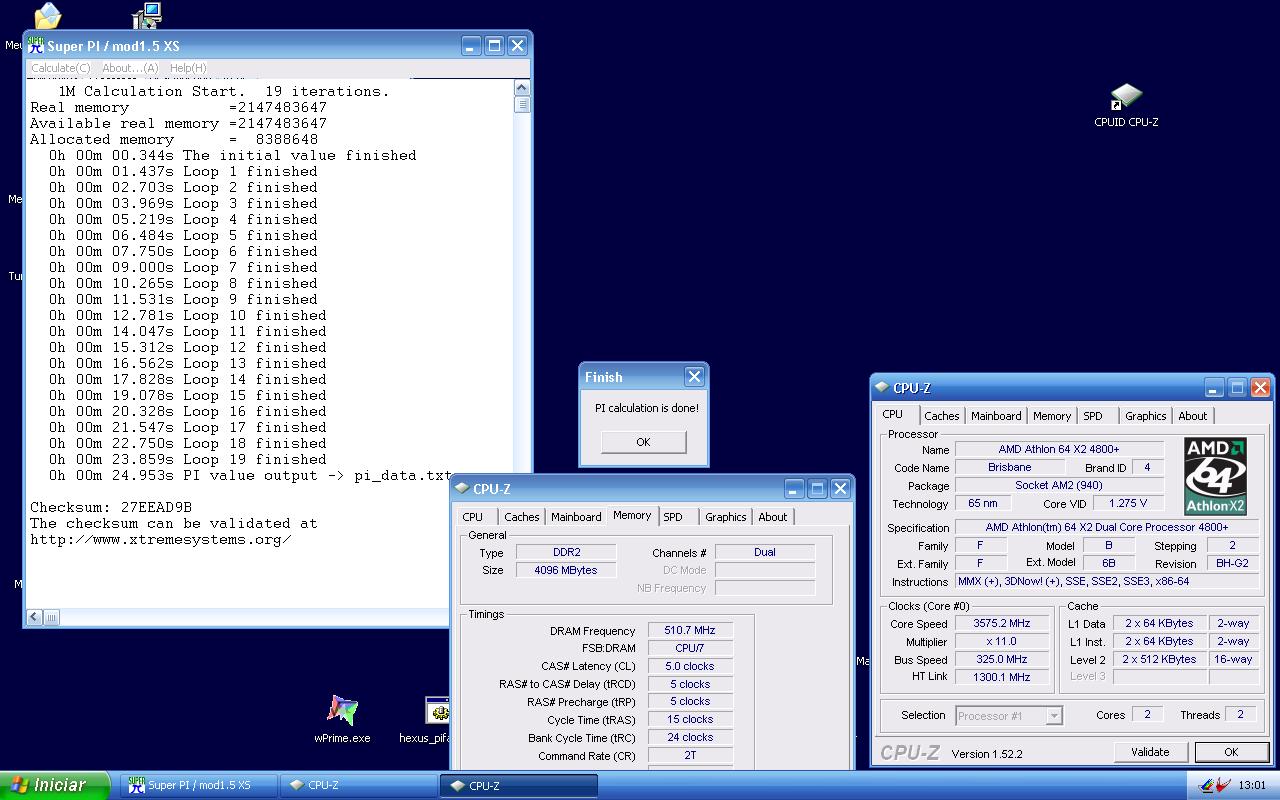The image size is (1280, 800).
Task: Open the About...(A) menu in Super PI
Action: (x=130, y=68)
